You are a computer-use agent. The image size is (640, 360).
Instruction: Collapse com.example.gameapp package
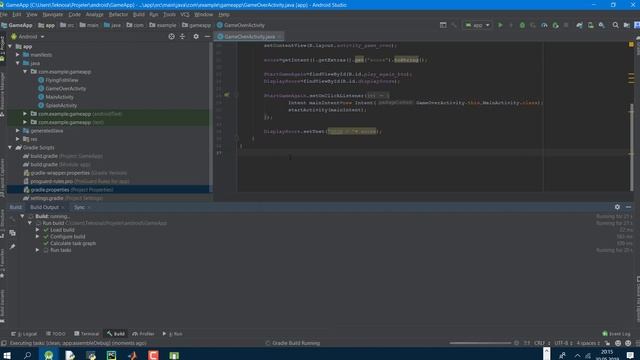click(25, 72)
